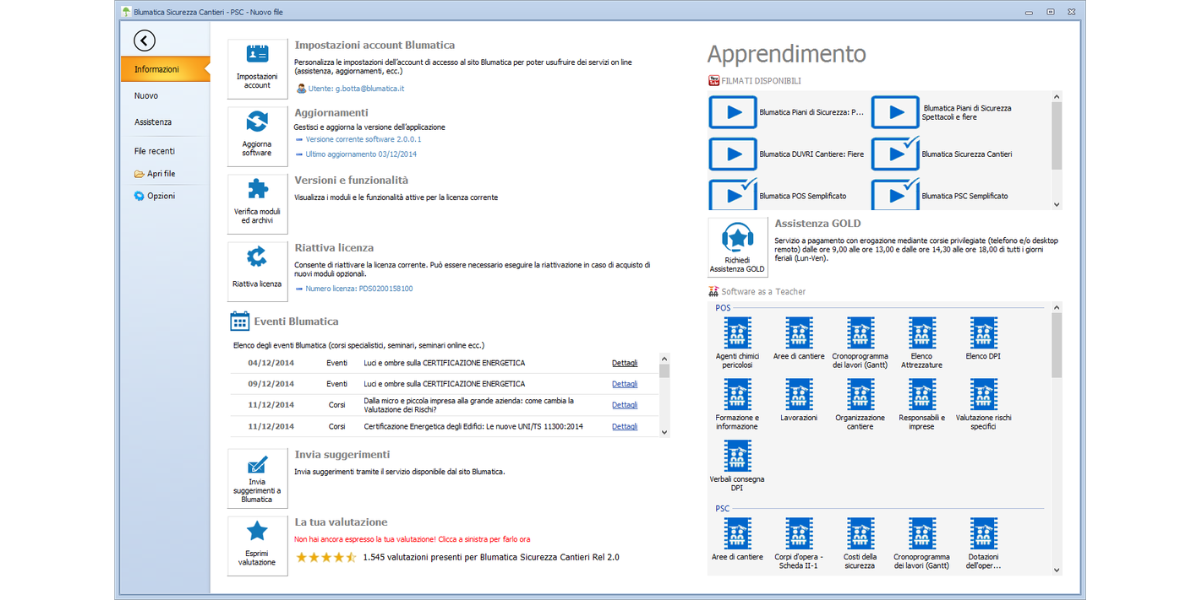This screenshot has width=1200, height=600.
Task: Open Dettagli link for 04/12/2014 event
Action: tap(624, 363)
